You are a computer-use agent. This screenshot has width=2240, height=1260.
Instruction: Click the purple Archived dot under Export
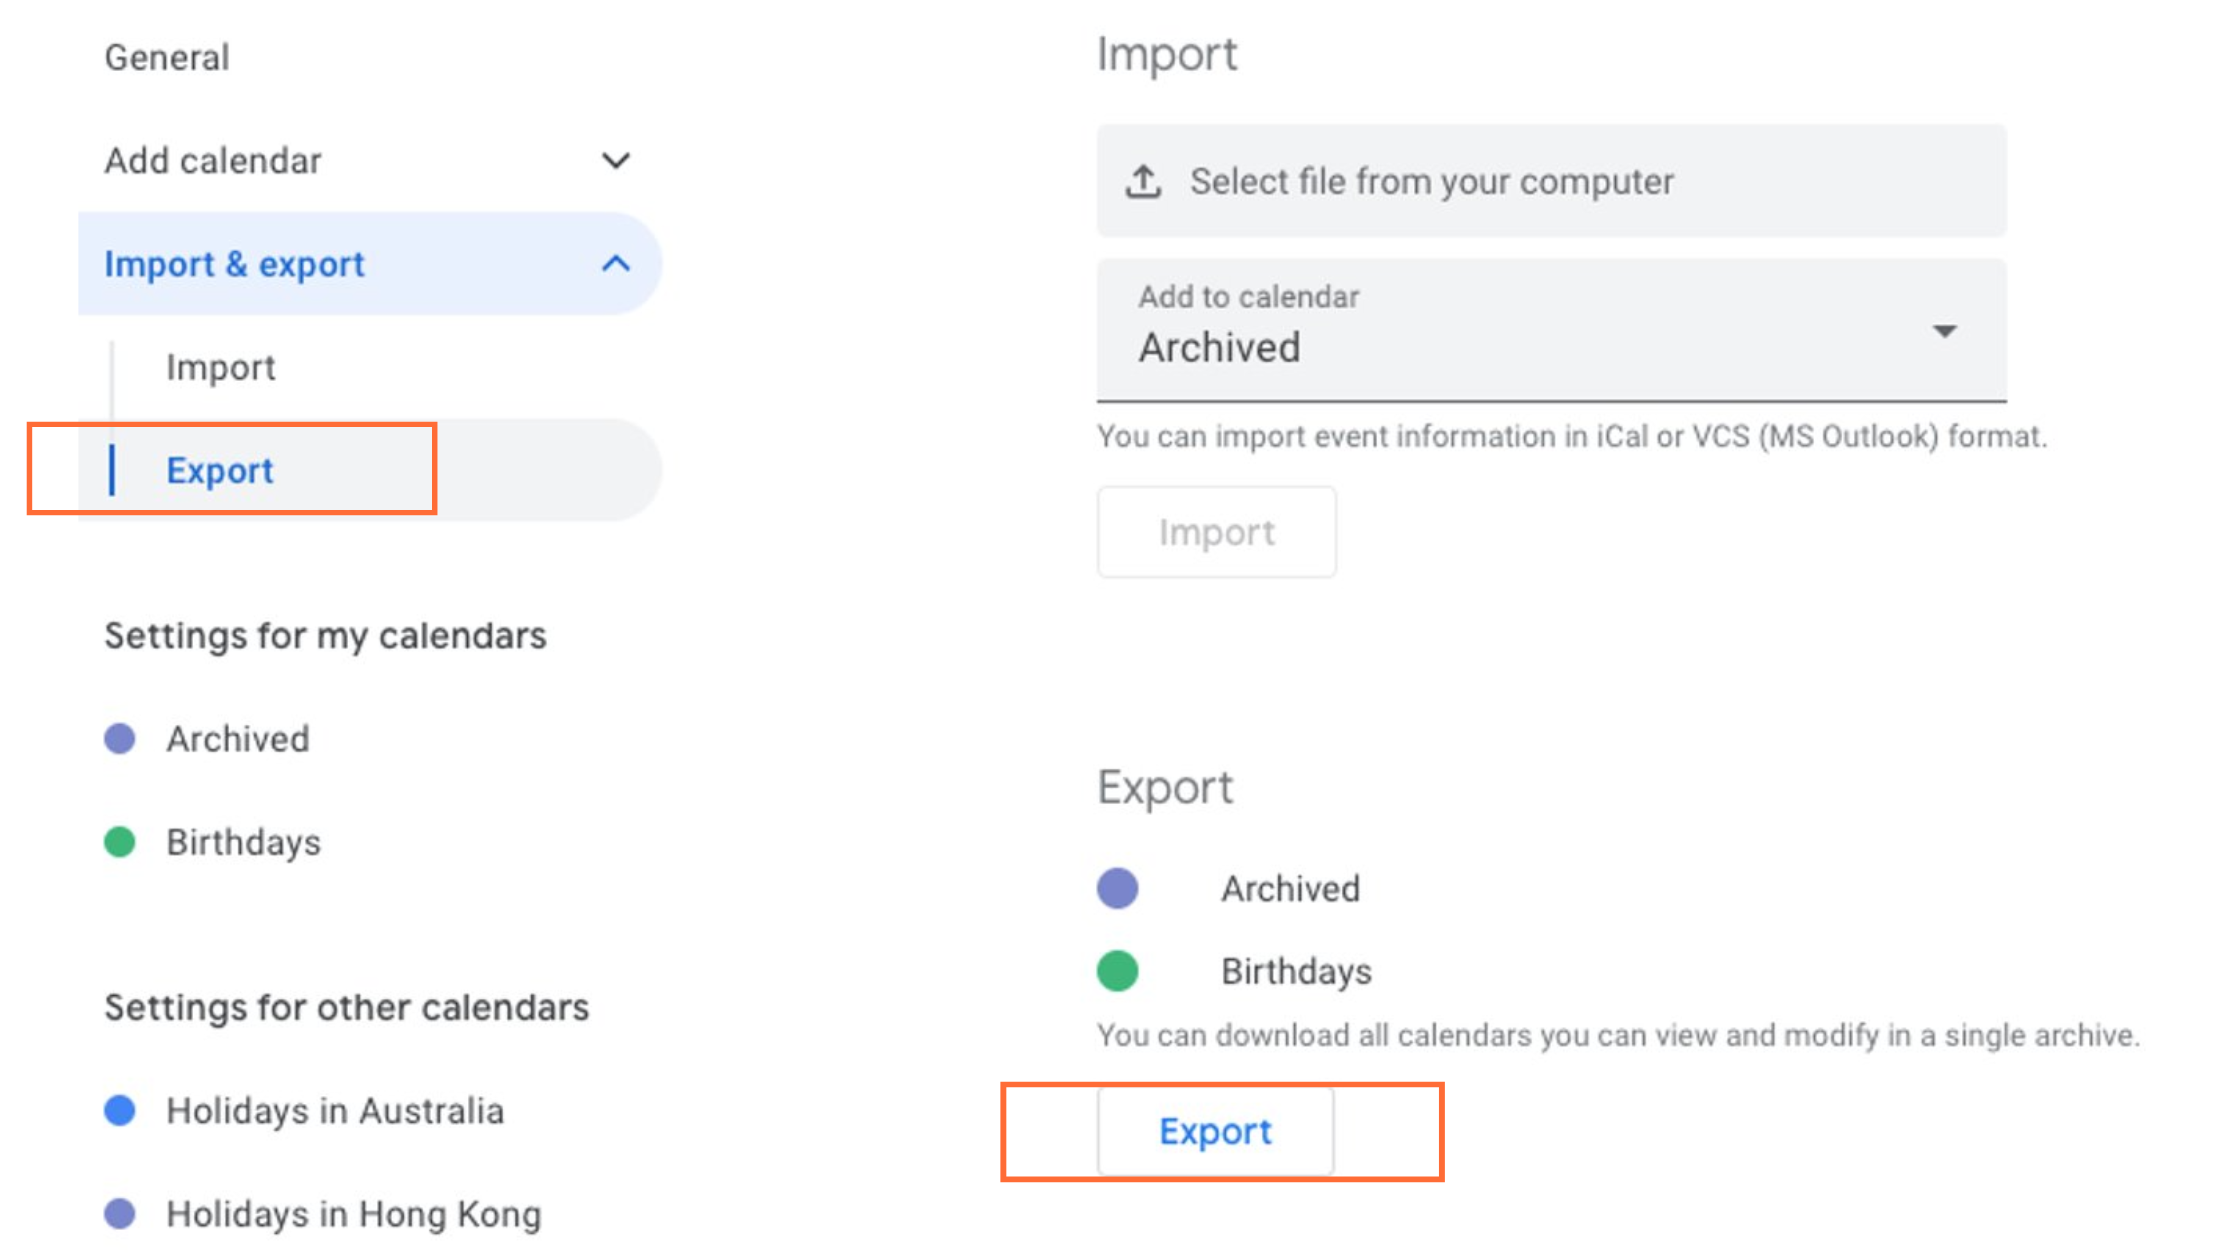pyautogui.click(x=1117, y=888)
